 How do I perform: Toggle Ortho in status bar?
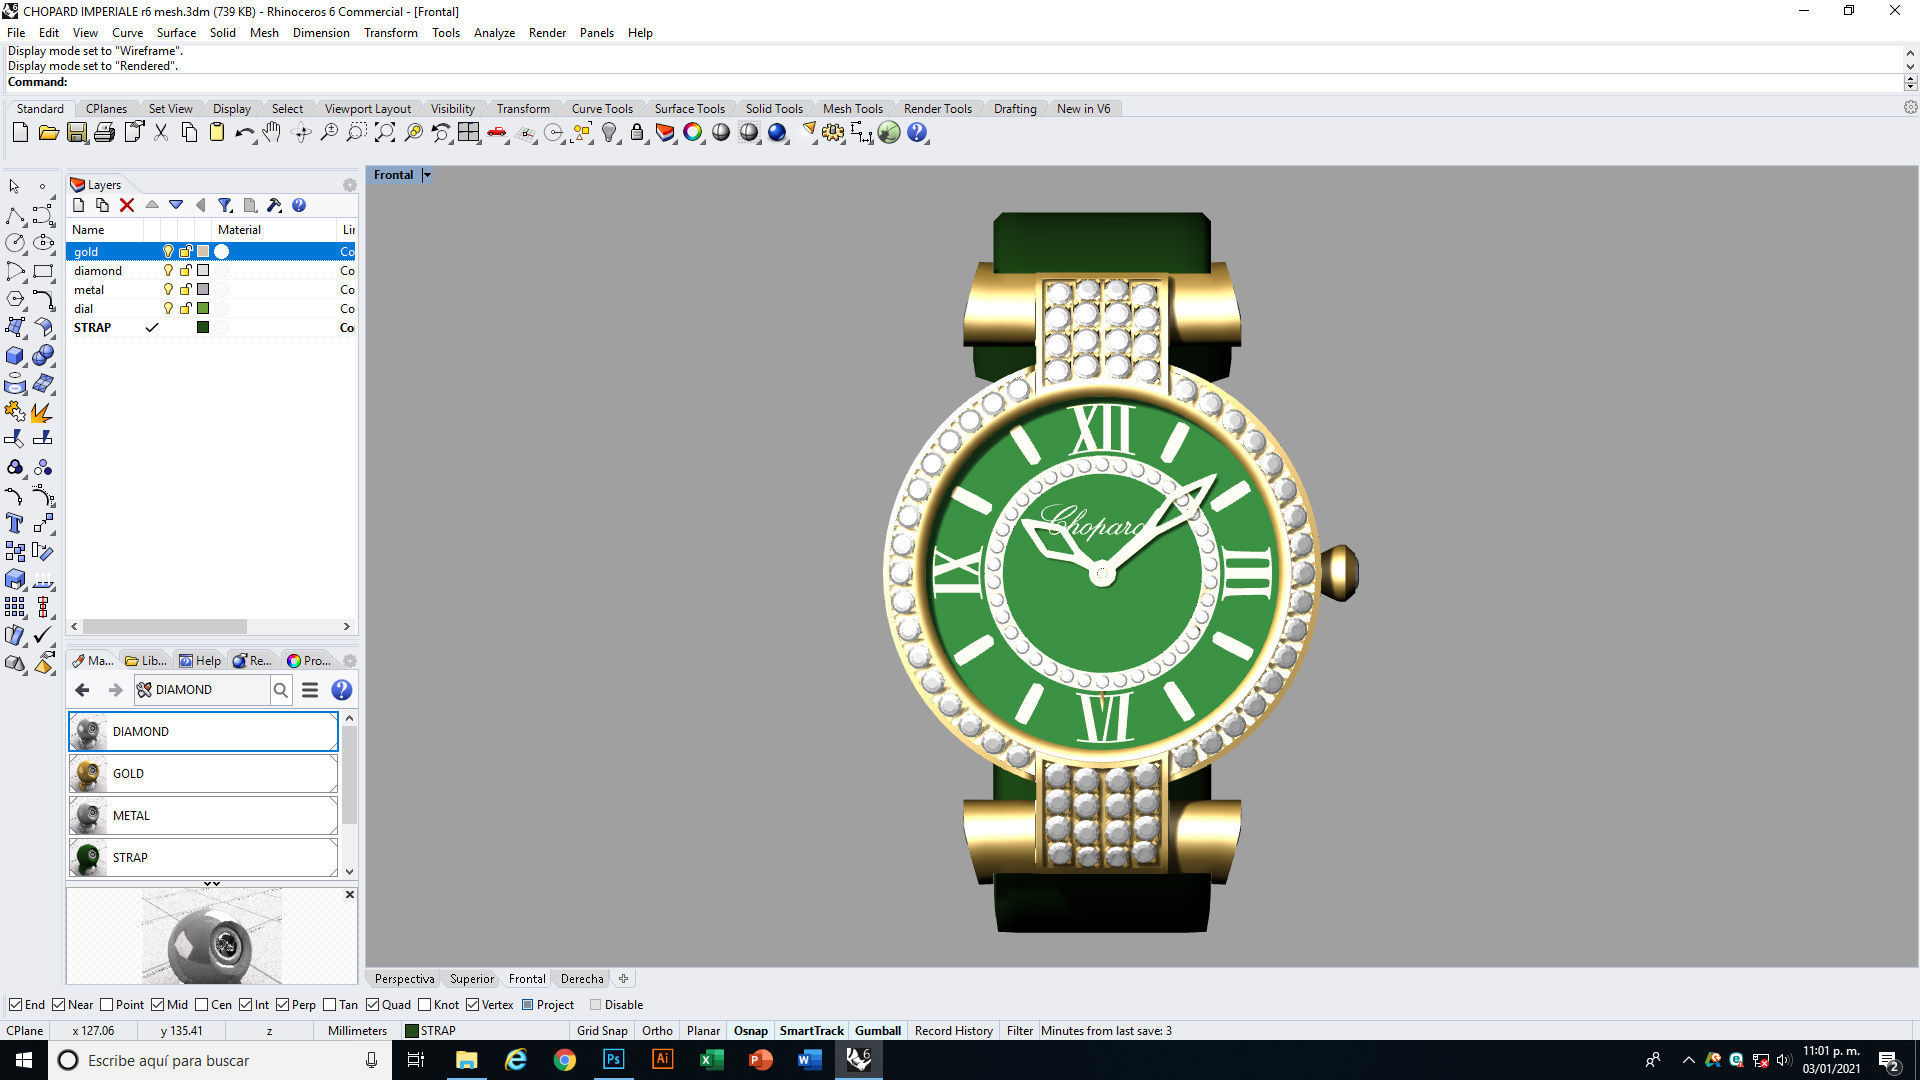point(657,1031)
